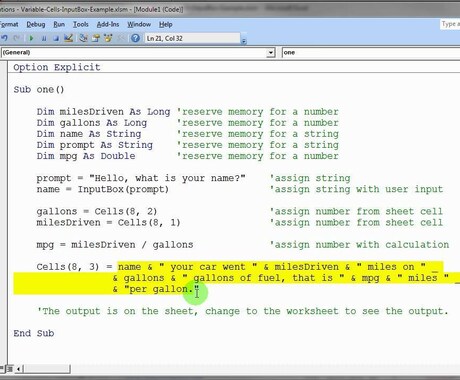Open the Format menu
This screenshot has height=380, width=460.
coord(9,24)
